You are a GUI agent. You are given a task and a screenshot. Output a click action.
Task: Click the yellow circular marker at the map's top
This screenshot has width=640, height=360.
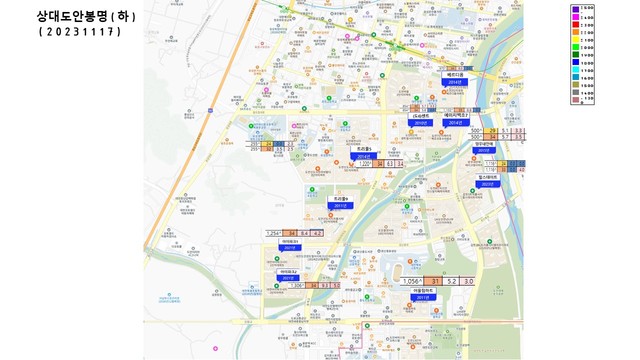point(350,20)
